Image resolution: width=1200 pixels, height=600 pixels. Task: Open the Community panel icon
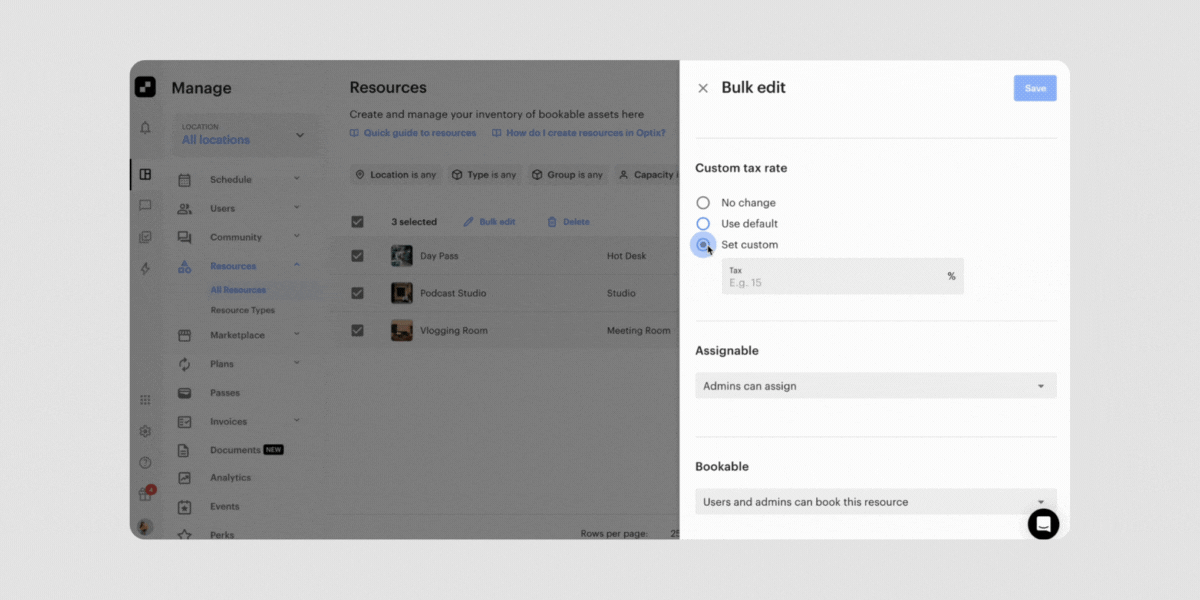185,237
